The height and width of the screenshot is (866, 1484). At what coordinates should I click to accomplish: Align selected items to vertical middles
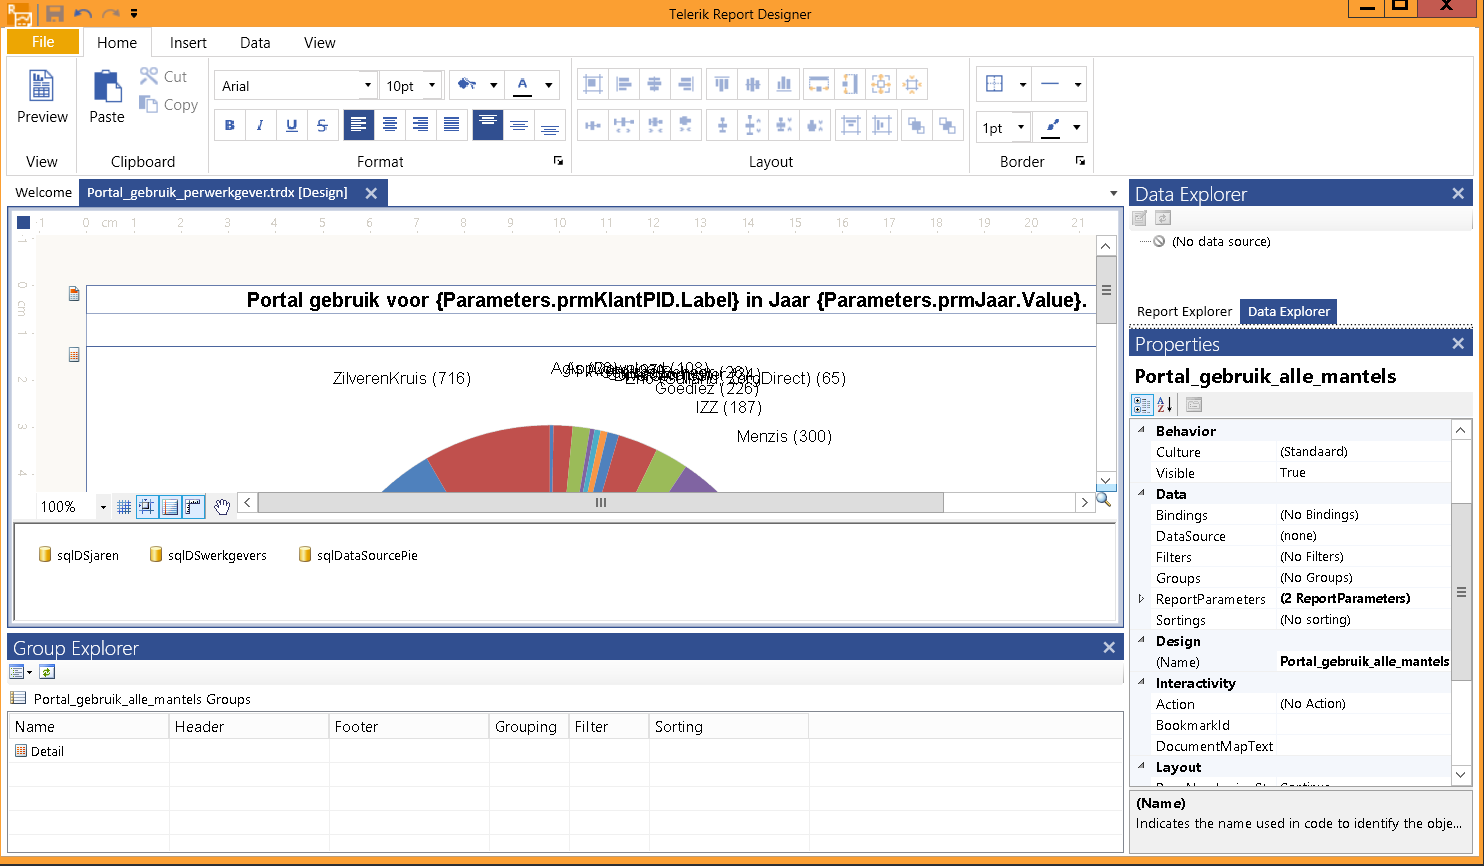tap(753, 84)
